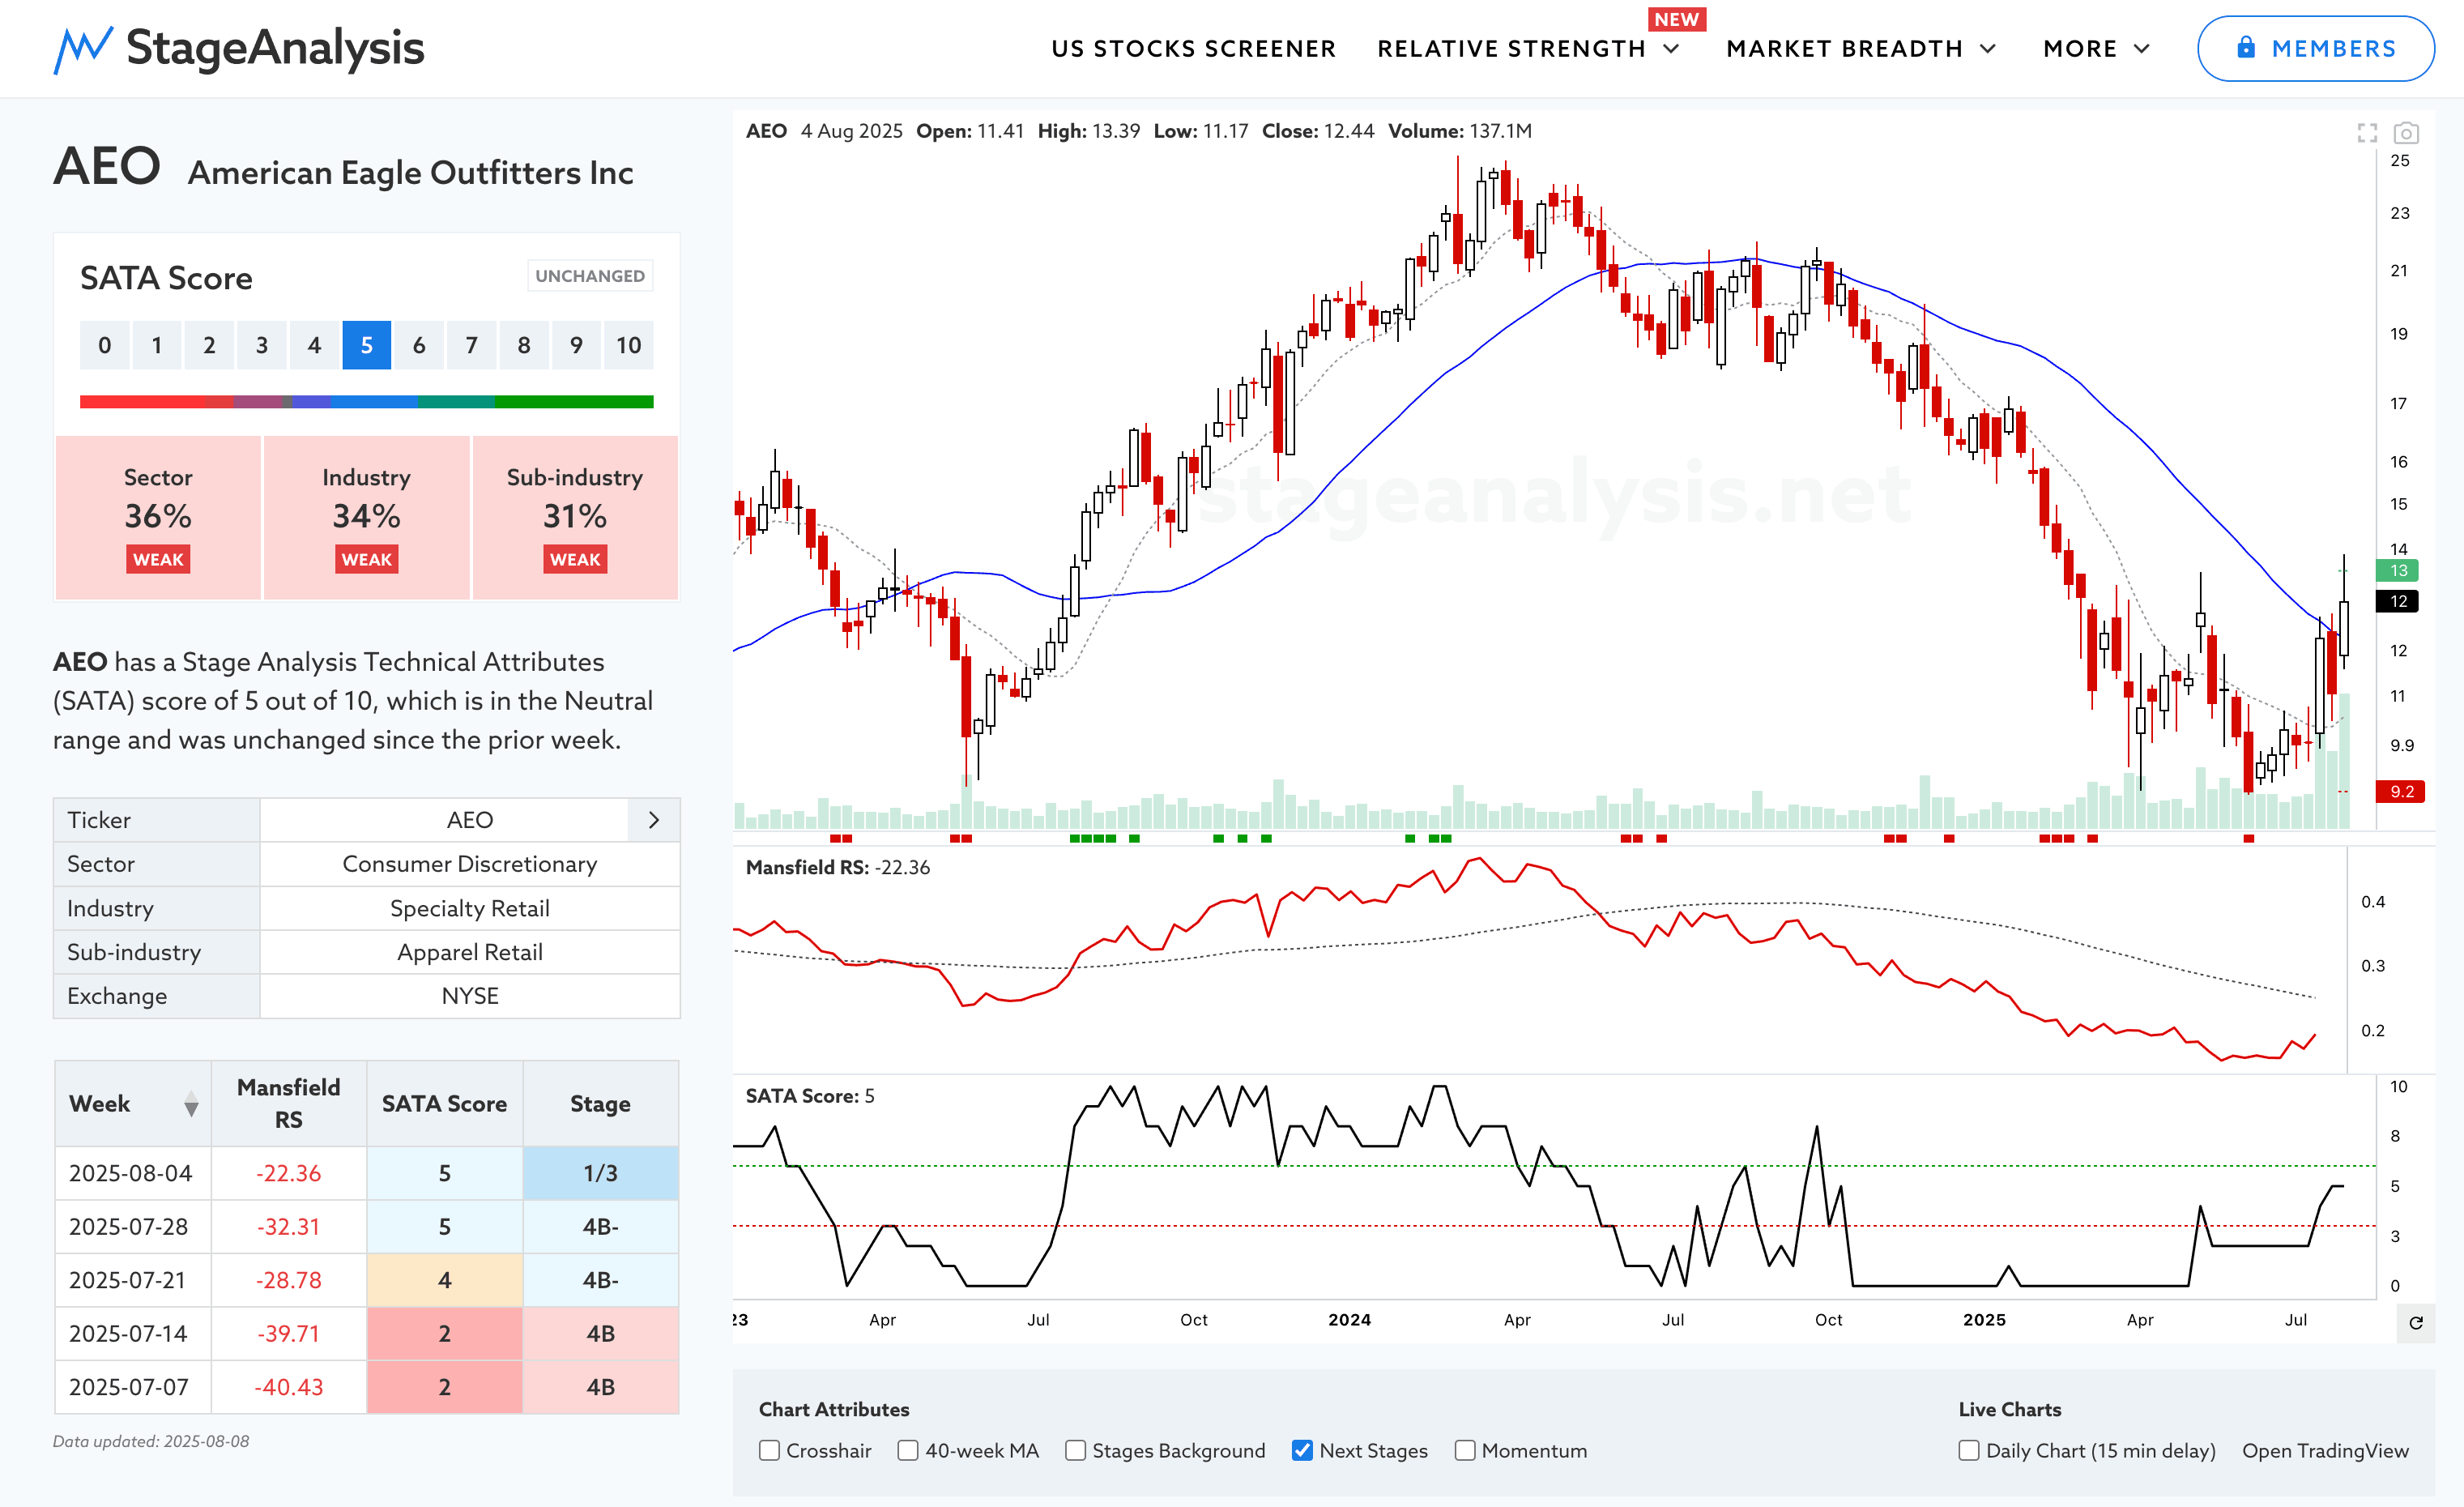Toggle Stages Background checkbox

click(x=1075, y=1450)
